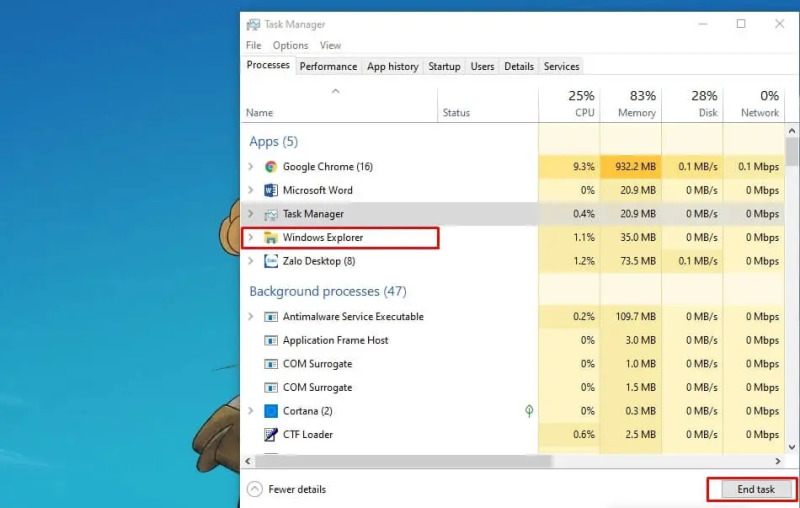Select the Application Frame Host row name
This screenshot has height=508, width=800.
335,340
